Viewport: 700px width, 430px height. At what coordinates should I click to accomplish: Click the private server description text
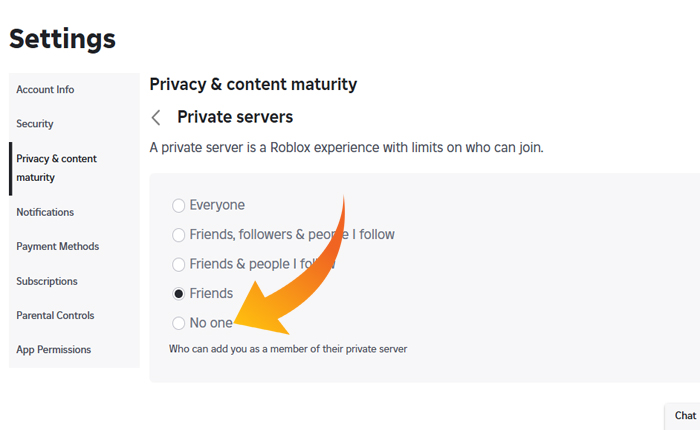(346, 148)
